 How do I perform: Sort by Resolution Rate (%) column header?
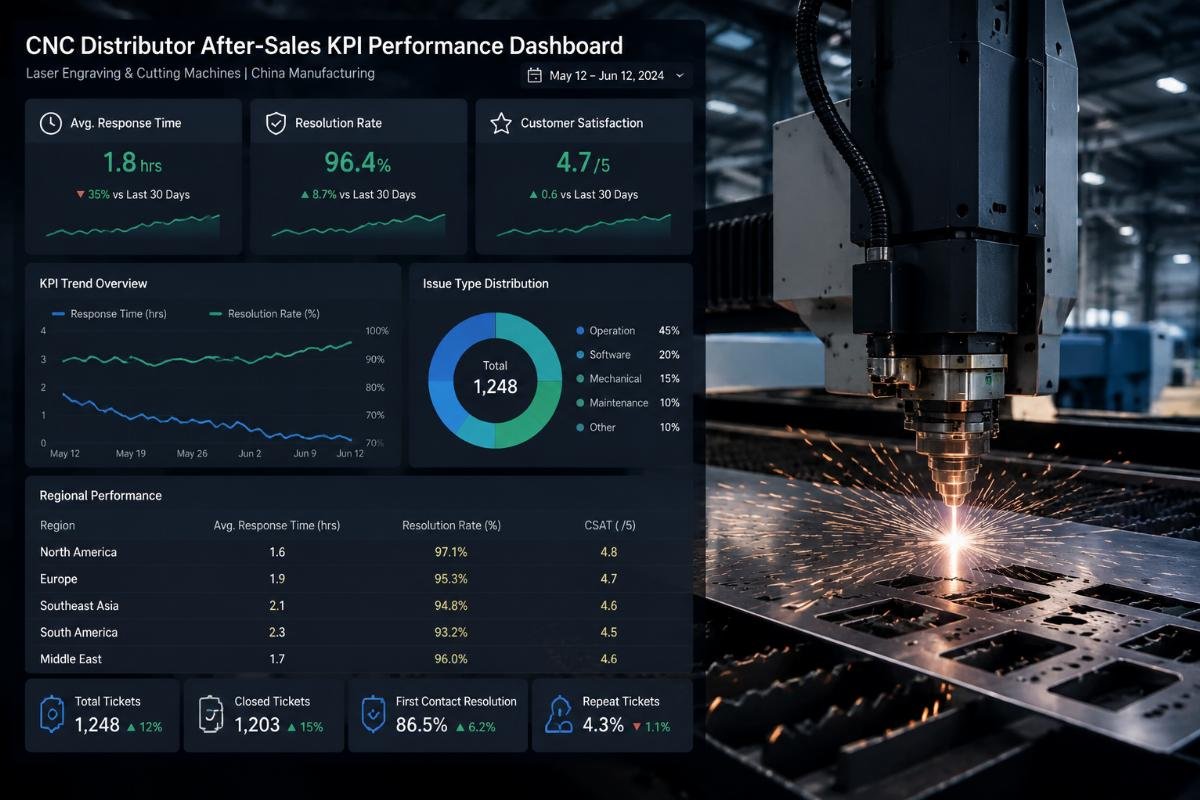pos(451,525)
